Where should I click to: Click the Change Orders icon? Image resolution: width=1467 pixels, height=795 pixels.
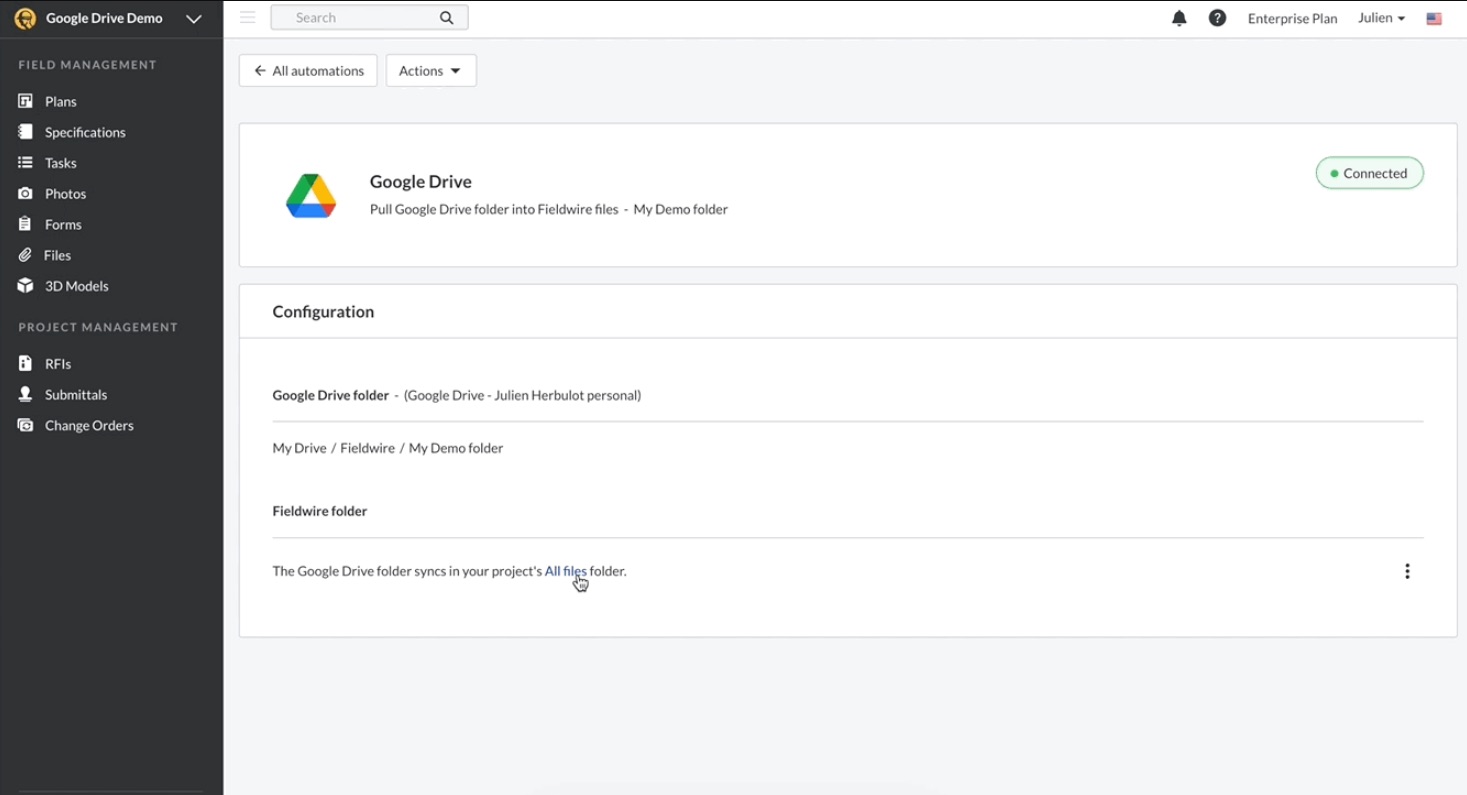[25, 426]
